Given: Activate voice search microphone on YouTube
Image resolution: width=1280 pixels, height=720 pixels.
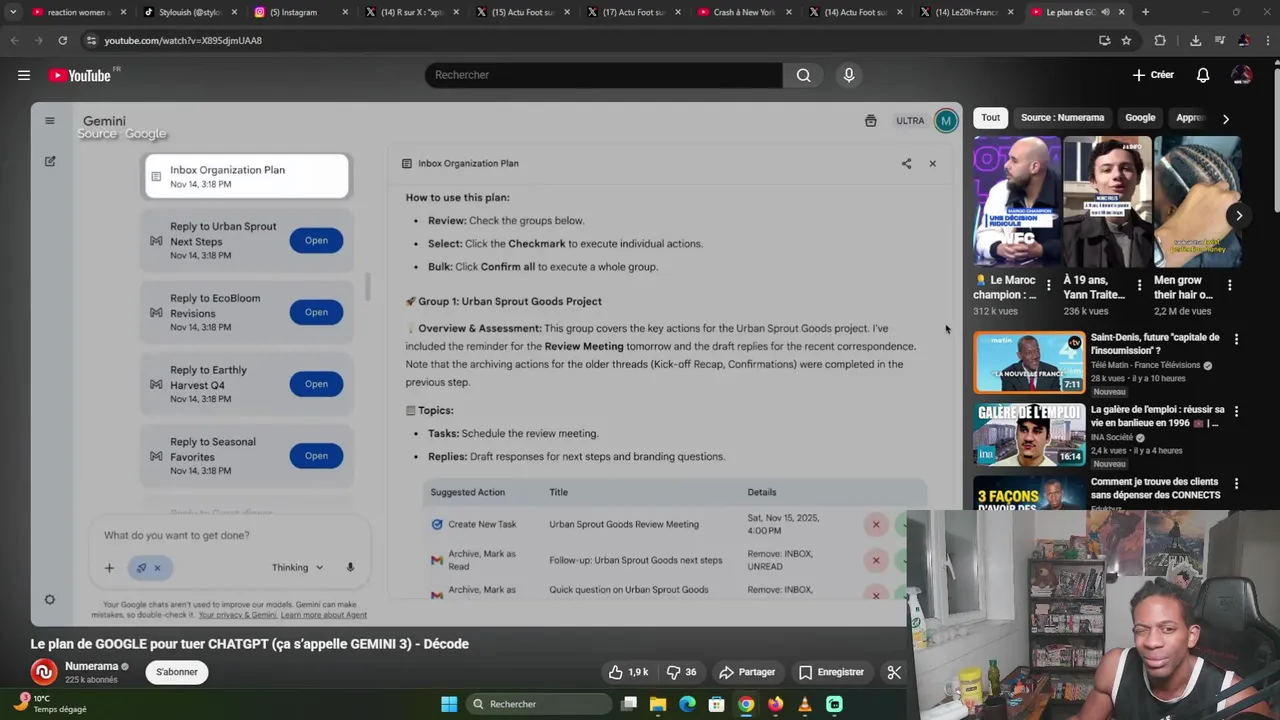Looking at the screenshot, I should 849,75.
